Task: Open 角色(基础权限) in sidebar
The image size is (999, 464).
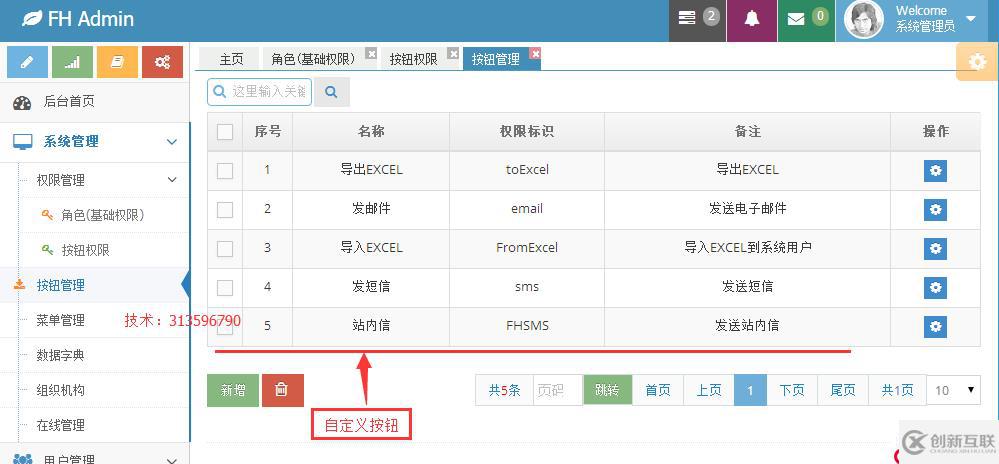Action: click(102, 215)
